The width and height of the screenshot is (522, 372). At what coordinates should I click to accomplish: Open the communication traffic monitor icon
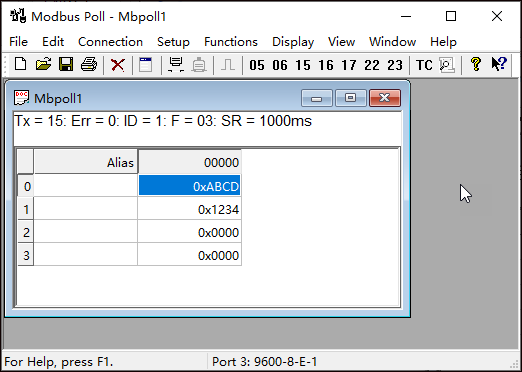tap(447, 65)
